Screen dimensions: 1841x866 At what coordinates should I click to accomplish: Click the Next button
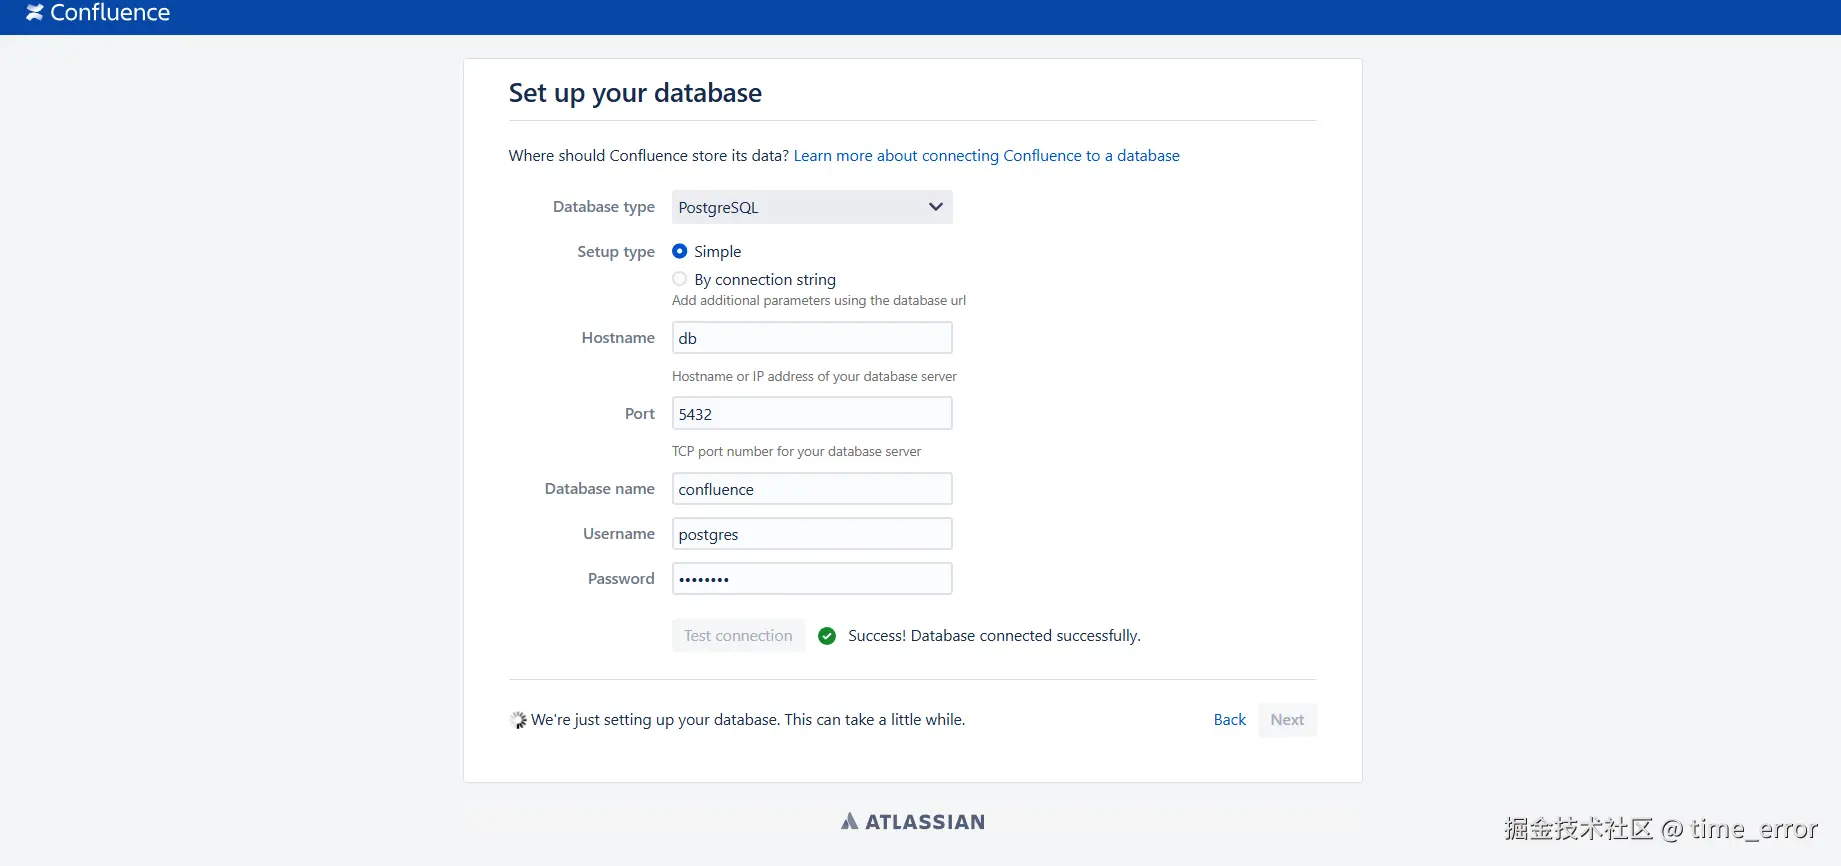(1287, 720)
